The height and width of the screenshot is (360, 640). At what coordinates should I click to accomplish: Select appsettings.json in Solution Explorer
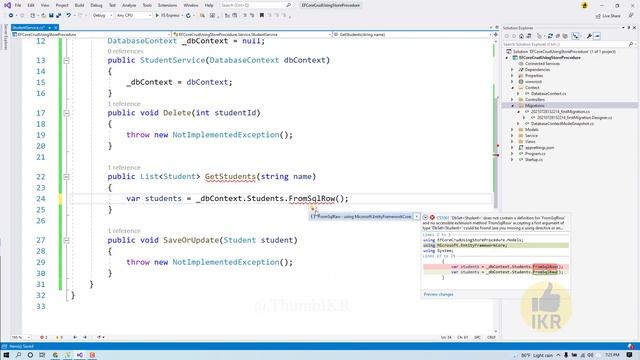click(539, 148)
